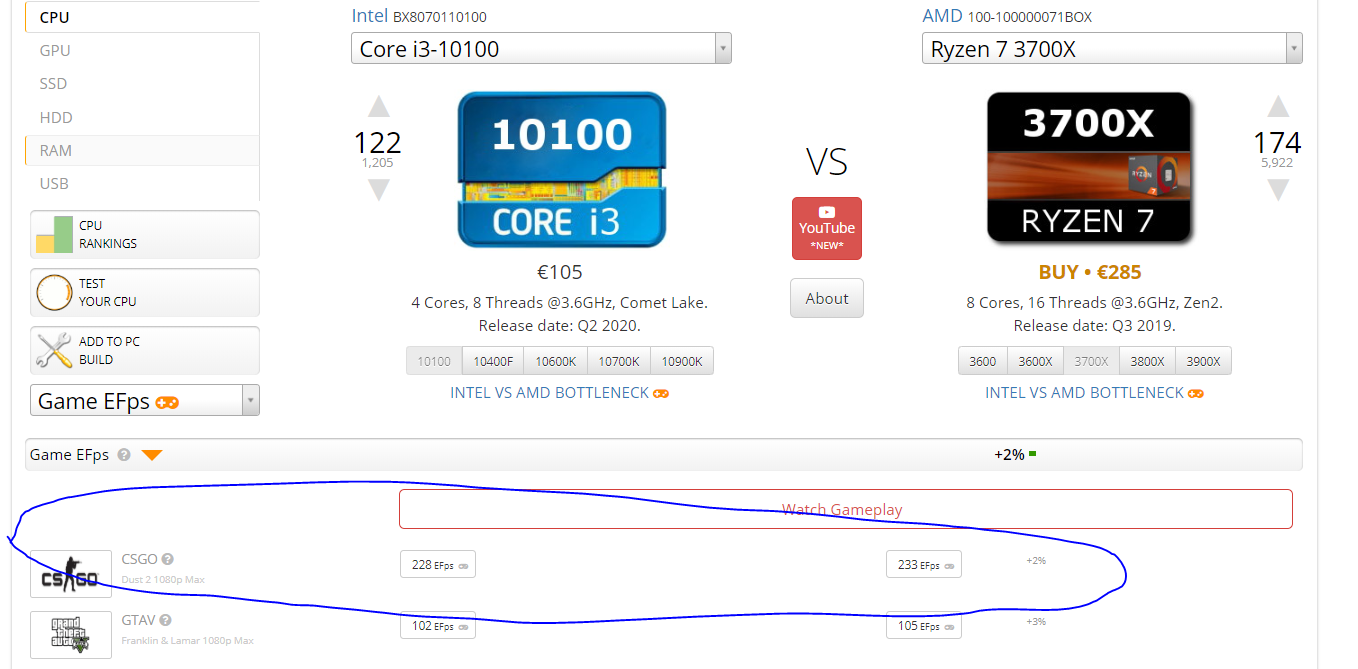Open CPU Rankings
Viewport: 1358px width, 669px height.
pyautogui.click(x=145, y=234)
